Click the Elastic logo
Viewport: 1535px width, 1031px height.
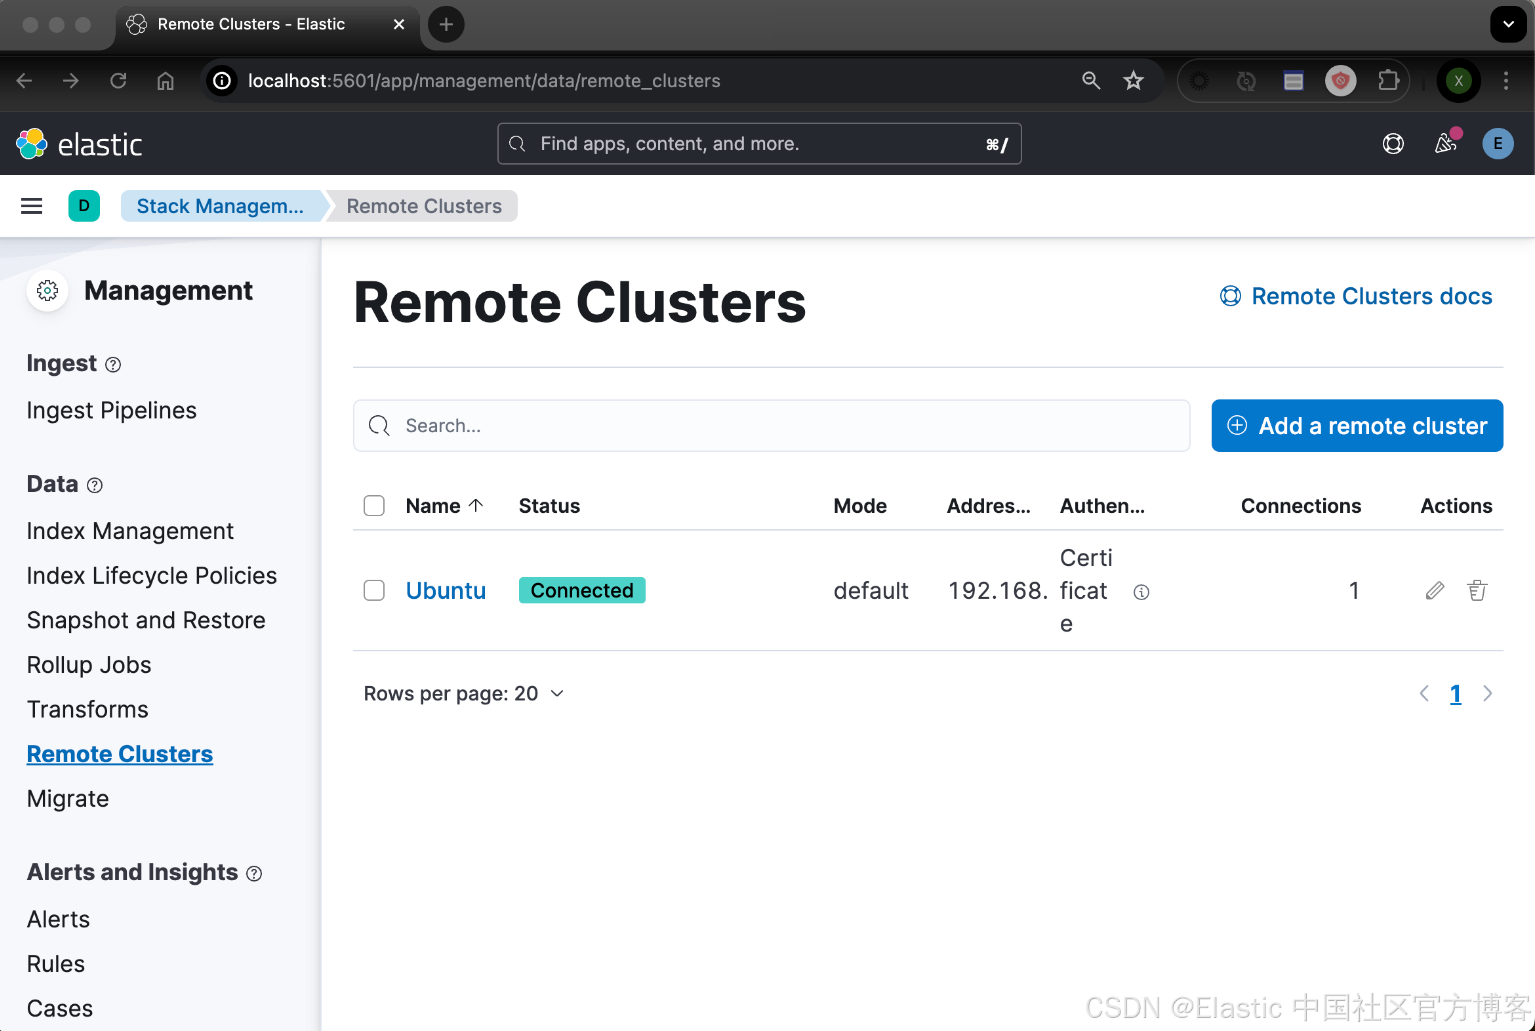(x=79, y=144)
